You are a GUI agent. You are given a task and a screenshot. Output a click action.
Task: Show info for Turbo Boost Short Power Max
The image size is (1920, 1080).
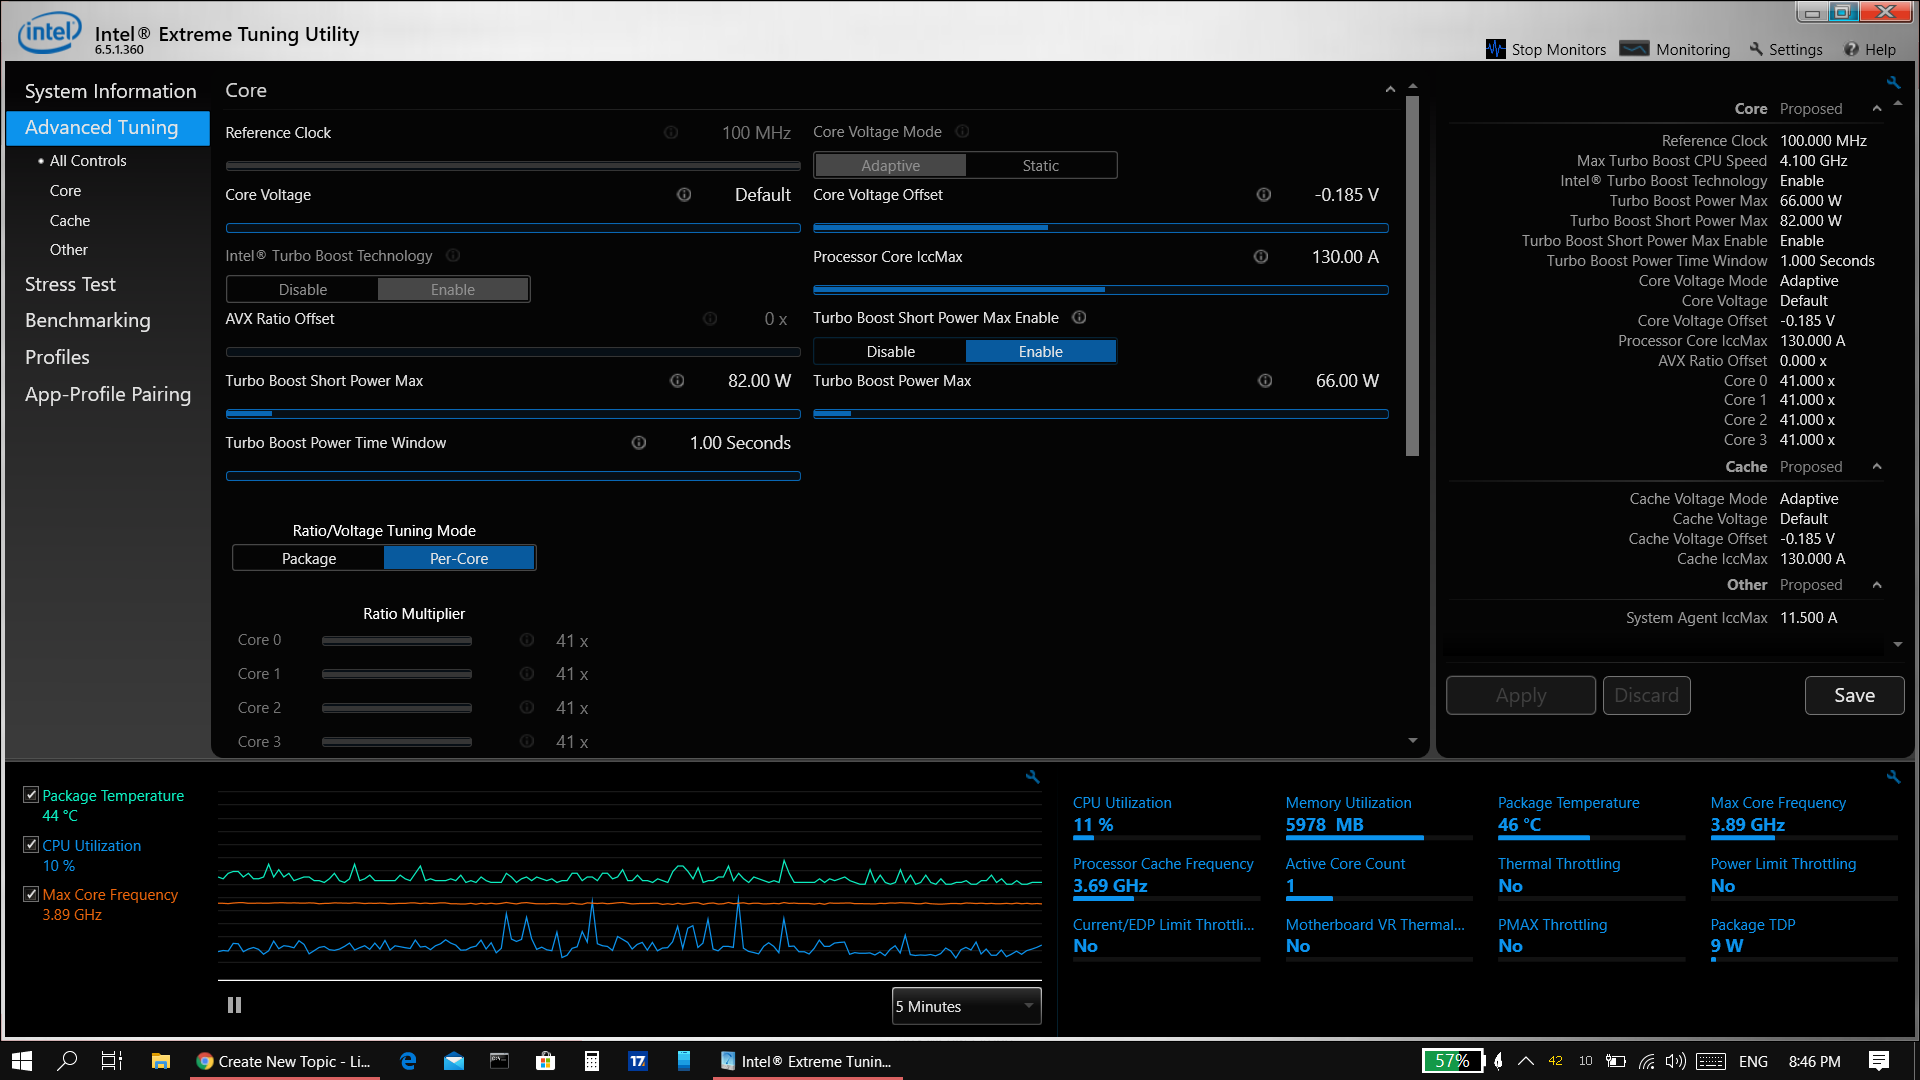click(677, 381)
